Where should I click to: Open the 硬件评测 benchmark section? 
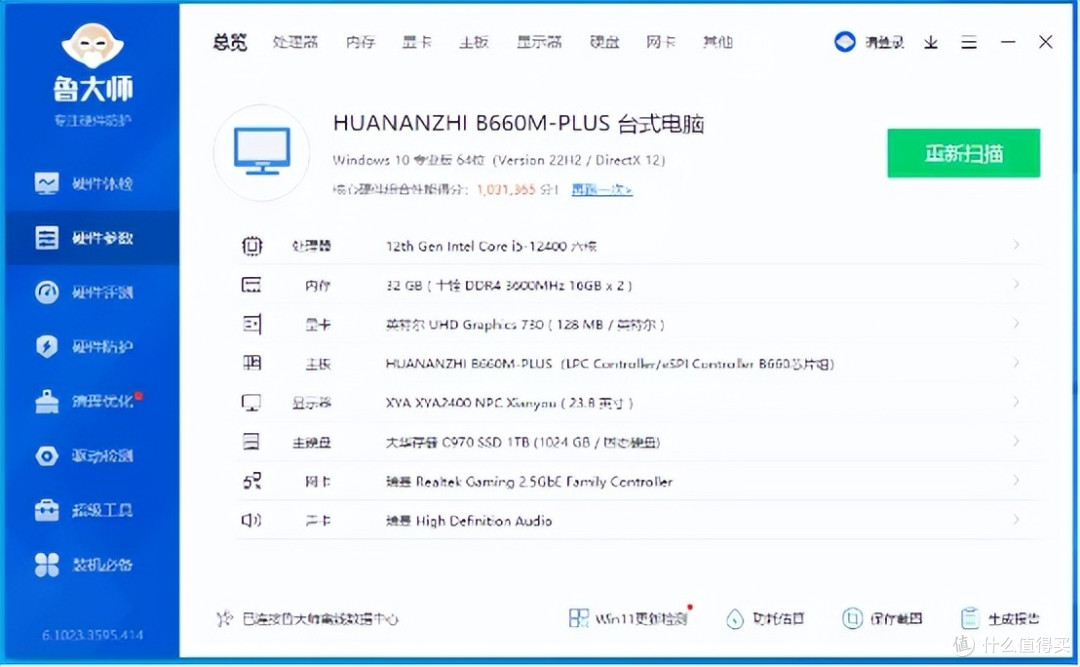(83, 292)
